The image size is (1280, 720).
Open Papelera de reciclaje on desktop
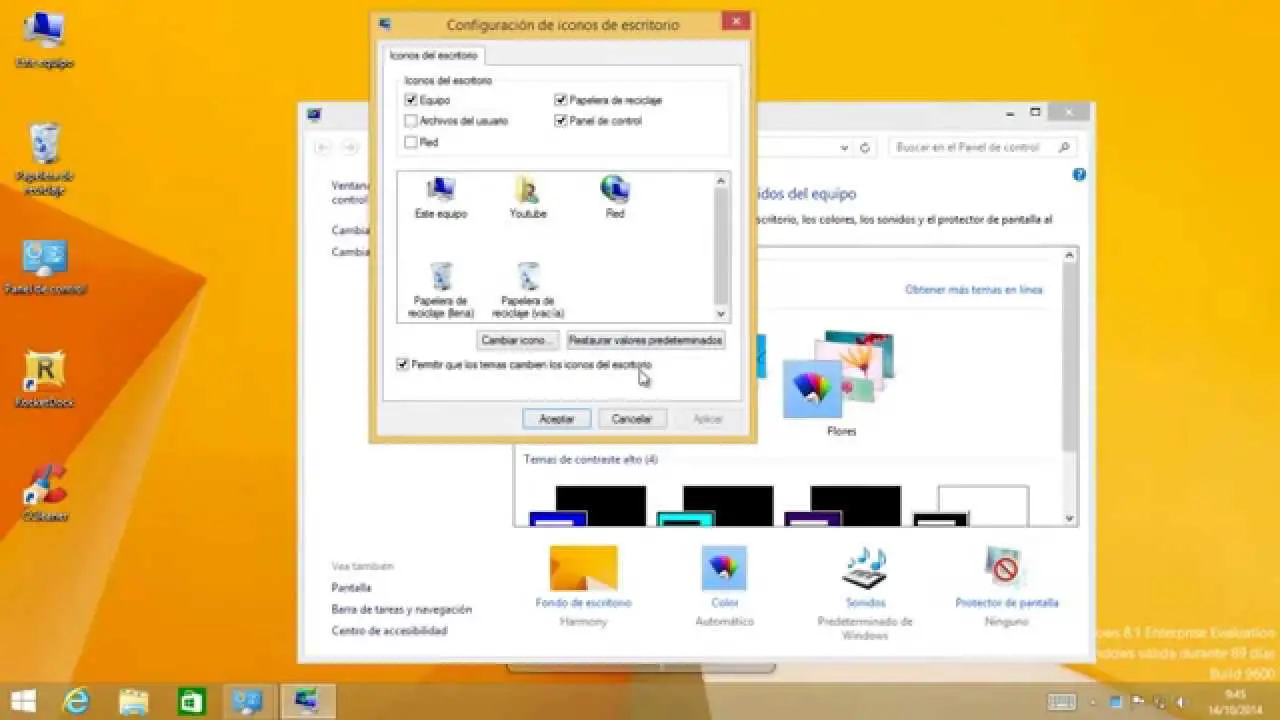[x=45, y=160]
